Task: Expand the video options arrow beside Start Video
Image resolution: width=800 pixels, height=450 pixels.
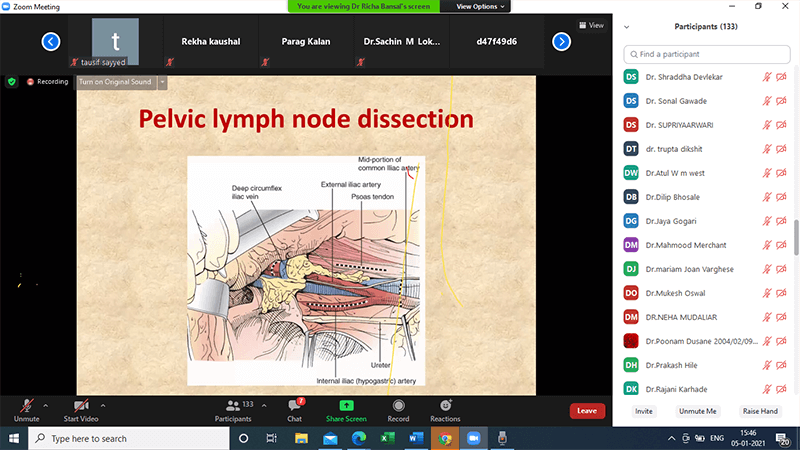Action: tap(103, 405)
